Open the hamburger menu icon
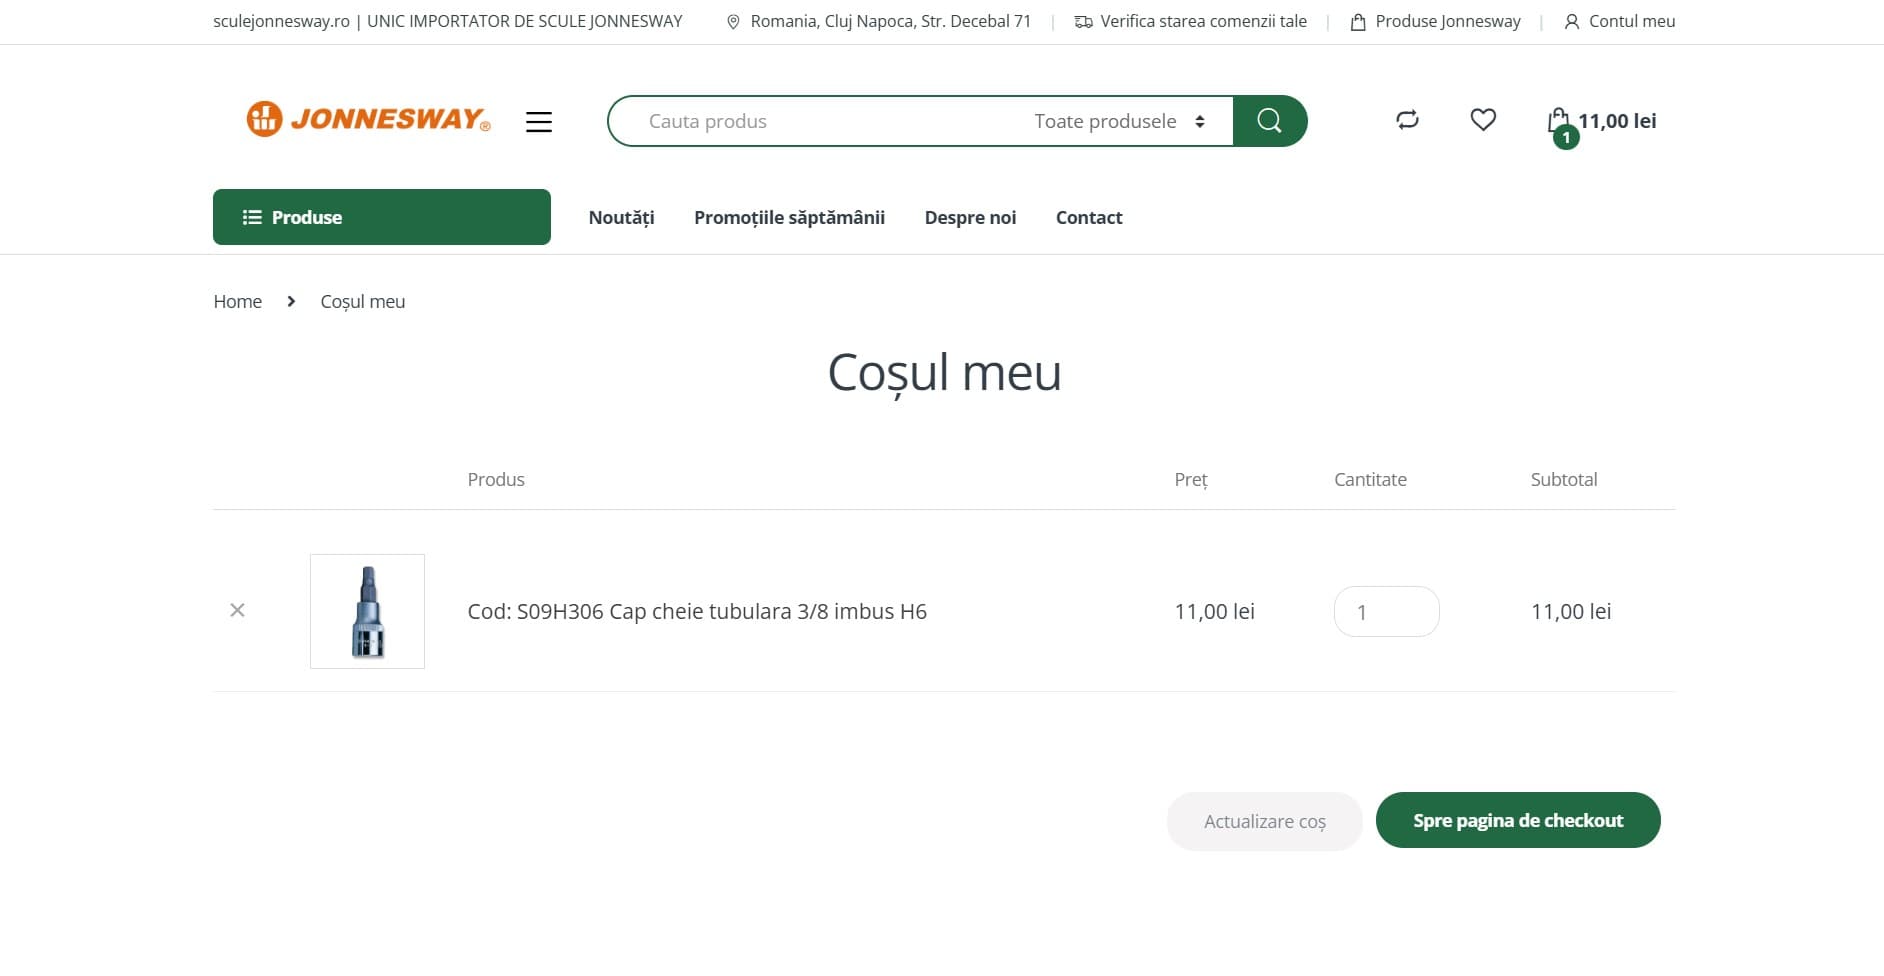This screenshot has height=976, width=1884. (539, 122)
